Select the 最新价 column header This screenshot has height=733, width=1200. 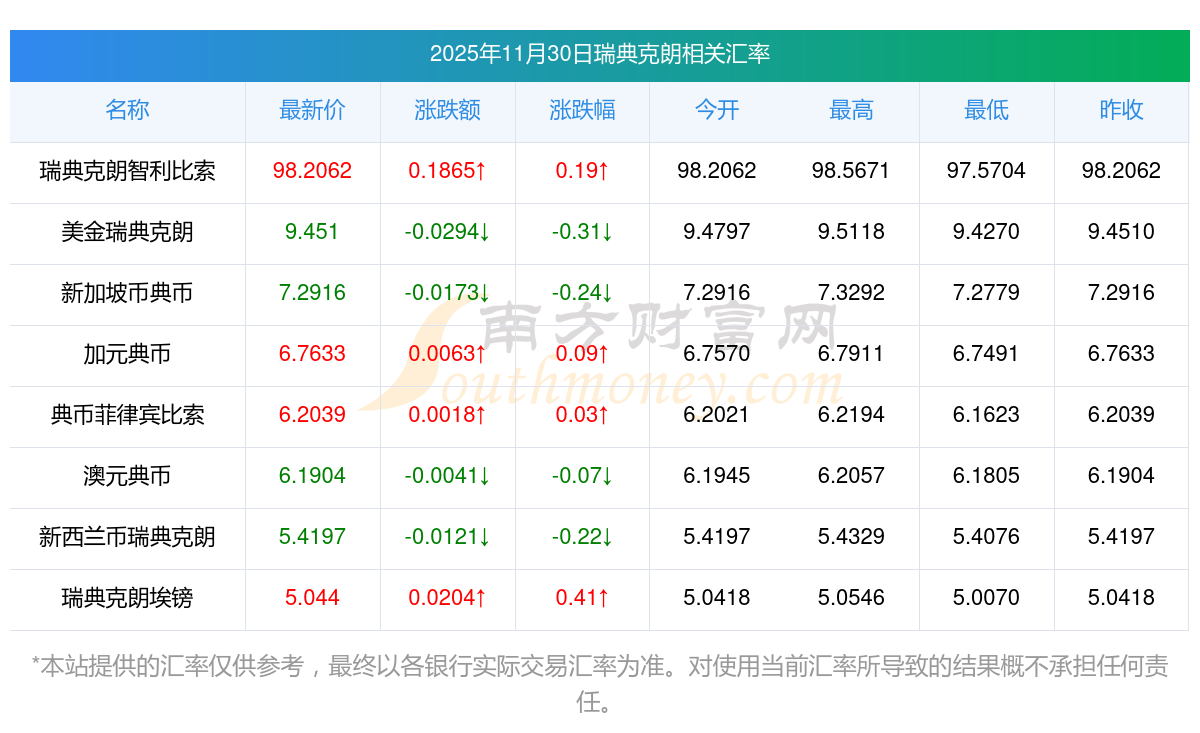(312, 110)
